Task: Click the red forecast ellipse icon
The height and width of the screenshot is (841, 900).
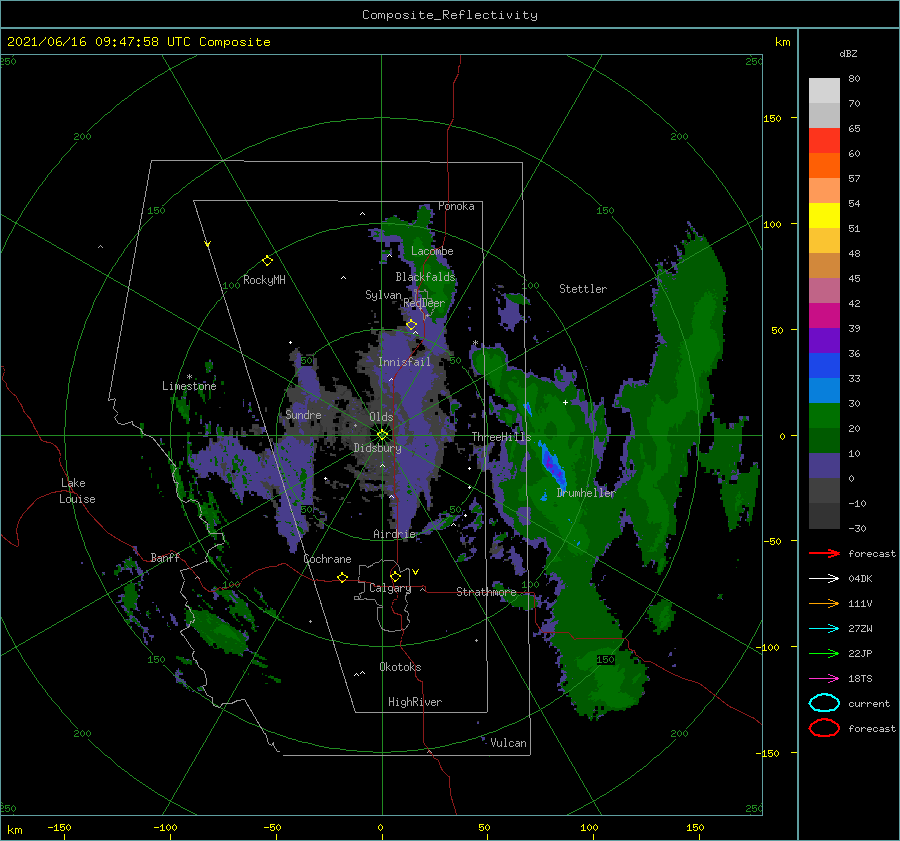Action: point(824,728)
